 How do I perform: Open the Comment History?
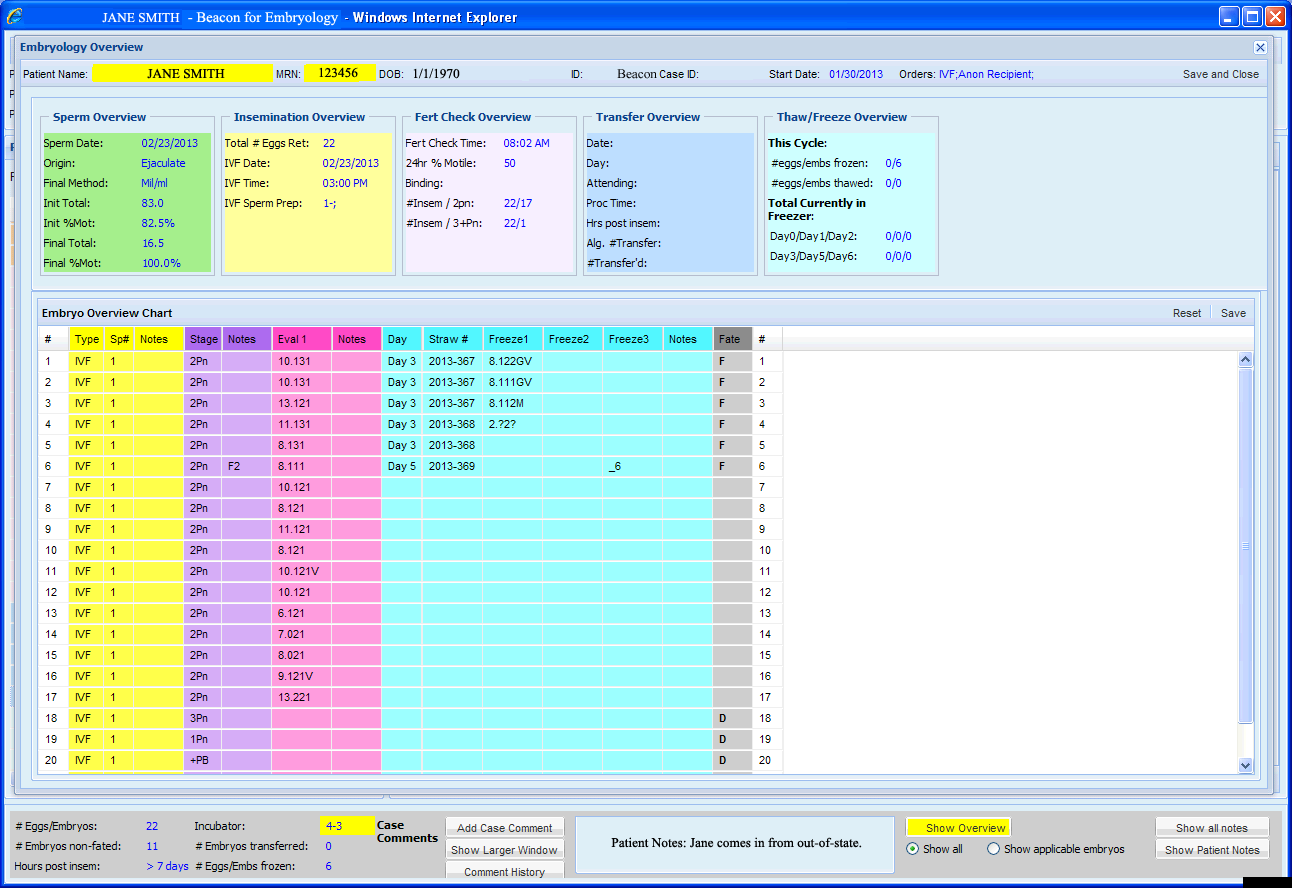504,871
